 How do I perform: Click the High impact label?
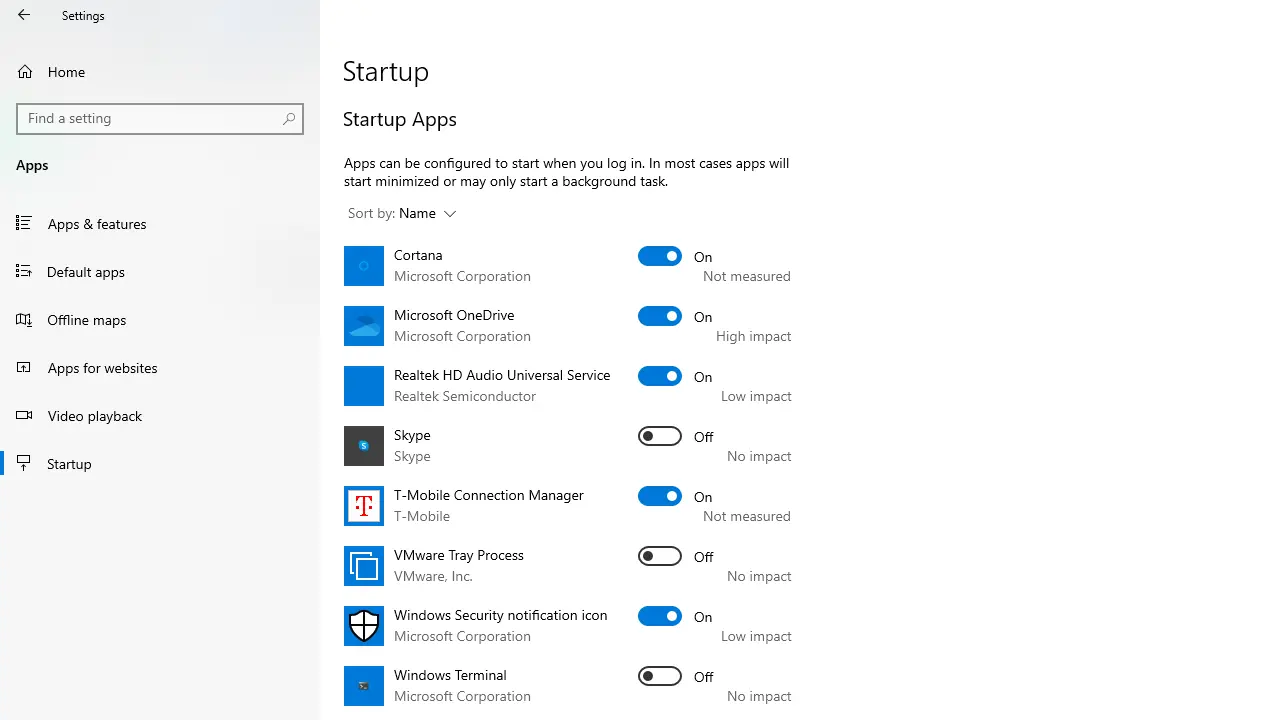(754, 337)
